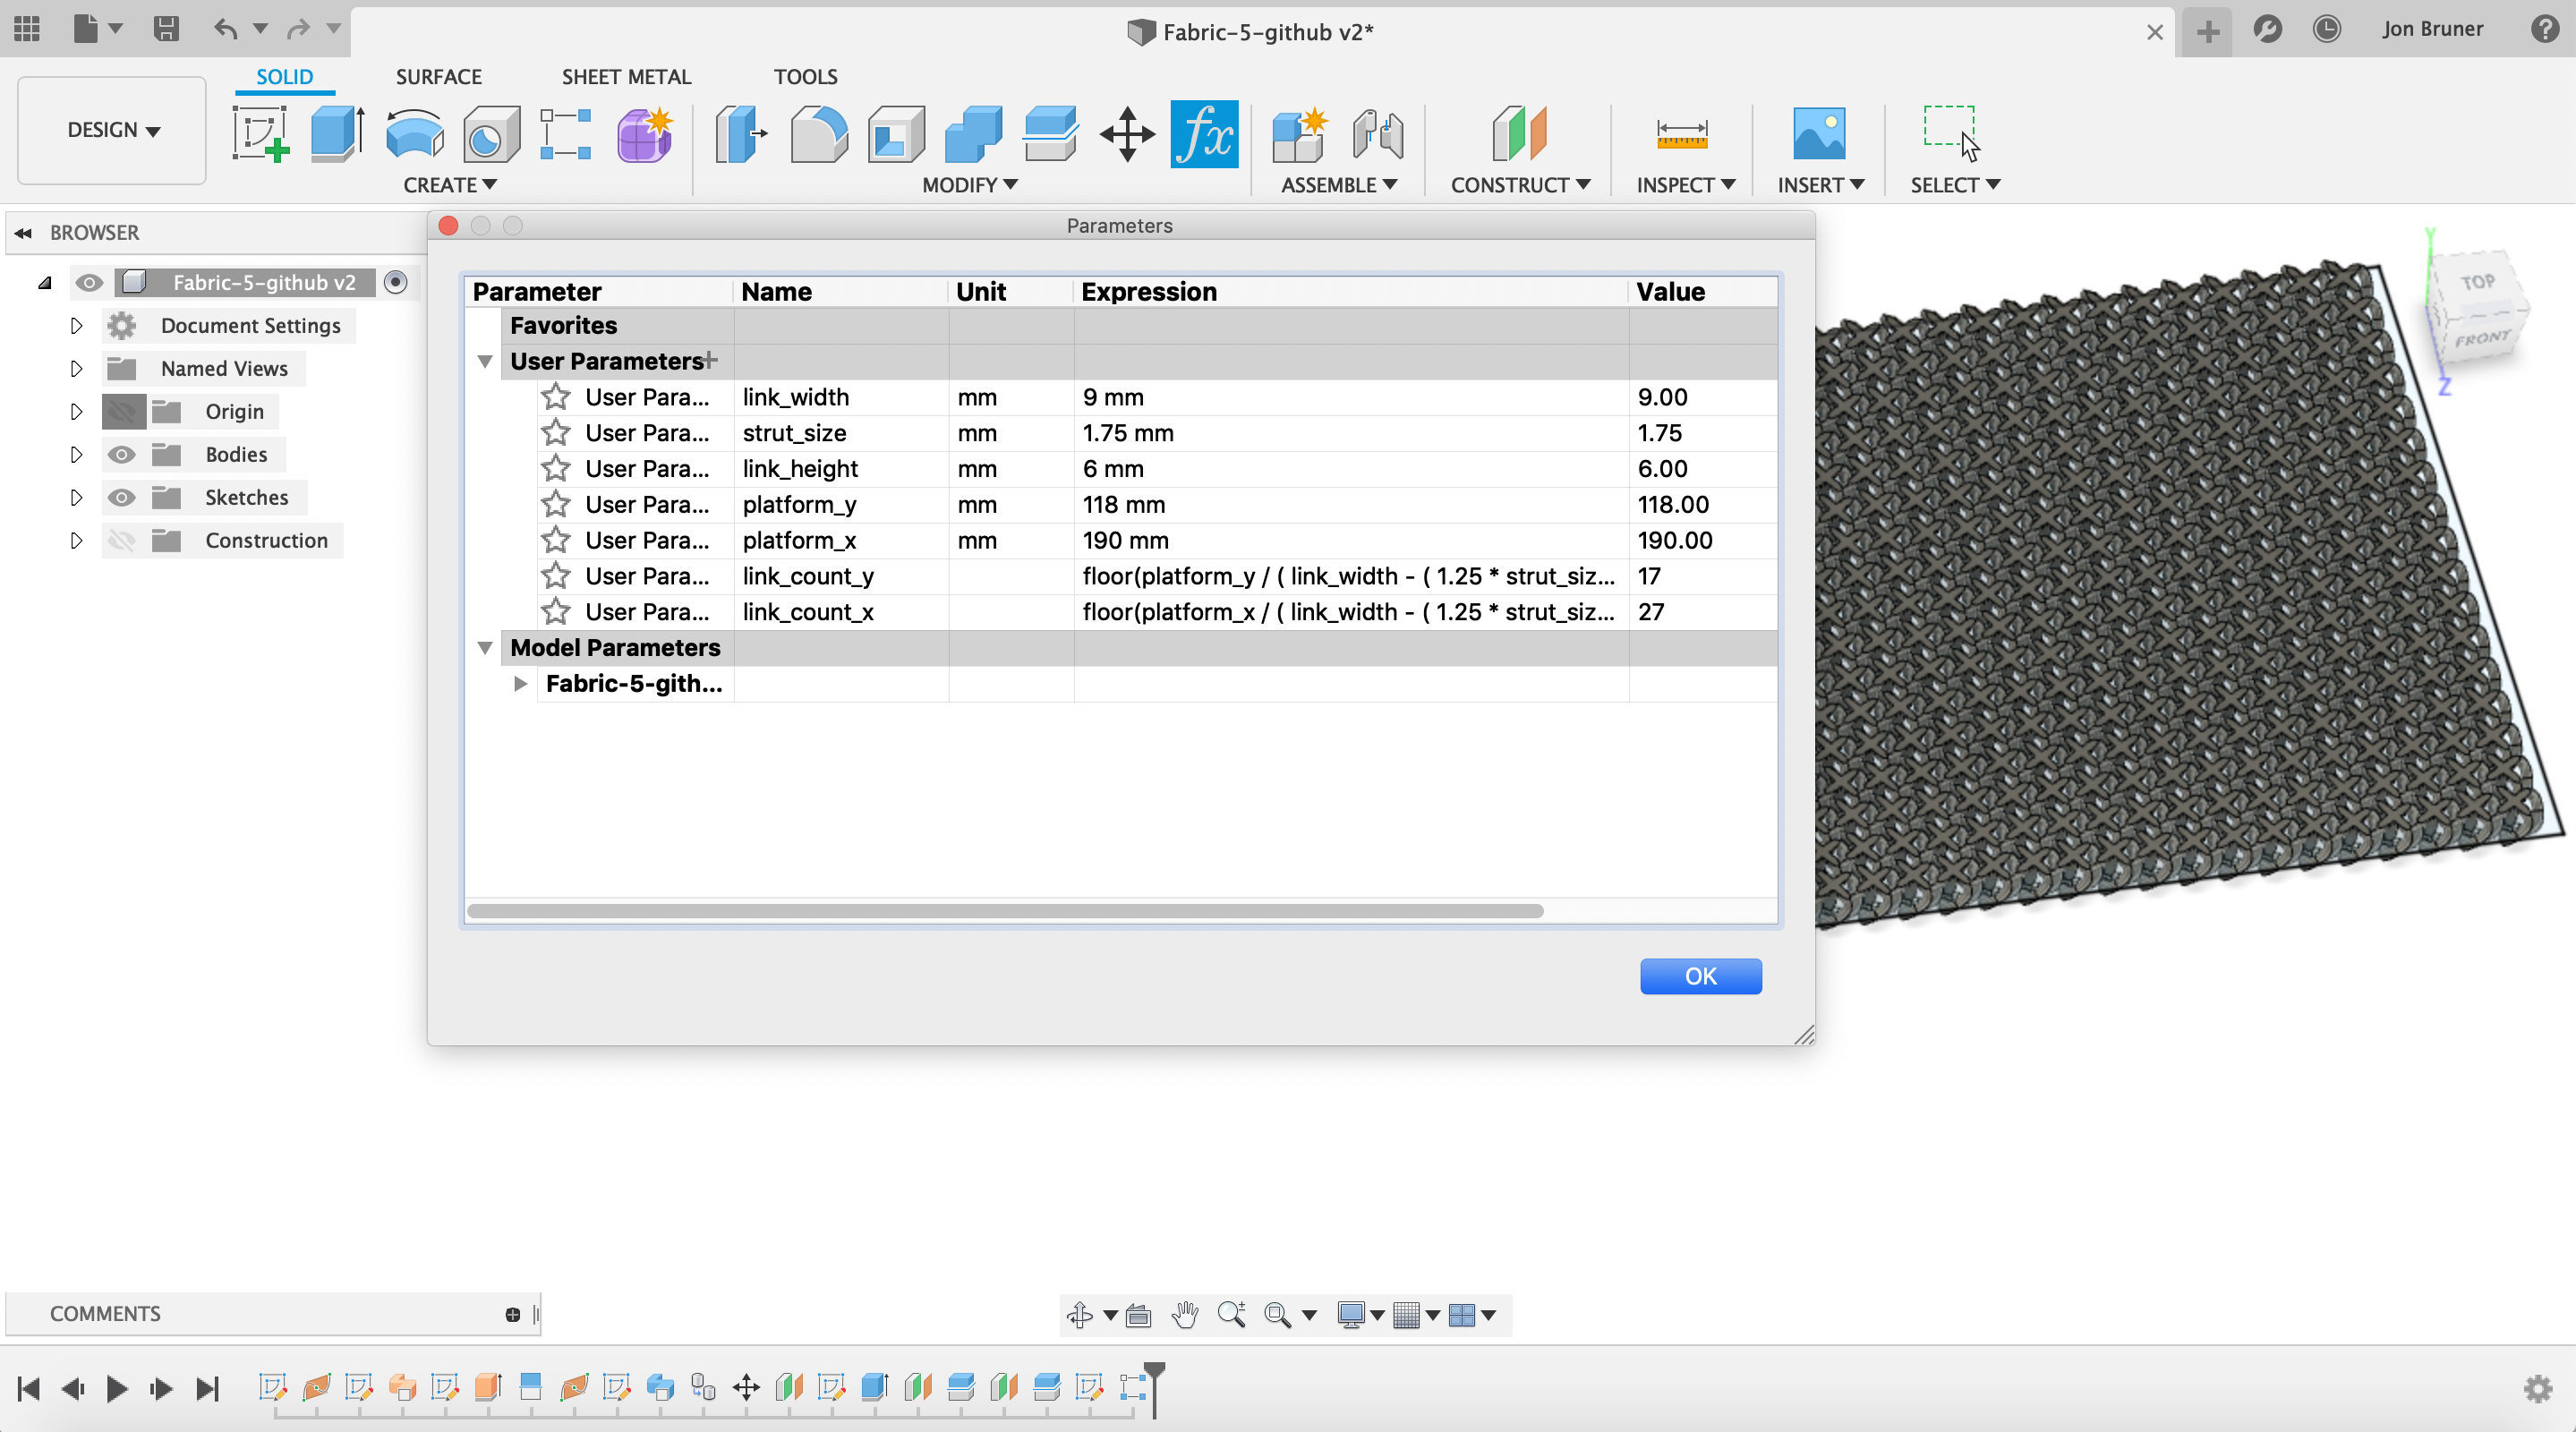2576x1432 pixels.
Task: Click the Change Parameters fx icon
Action: [x=1204, y=133]
